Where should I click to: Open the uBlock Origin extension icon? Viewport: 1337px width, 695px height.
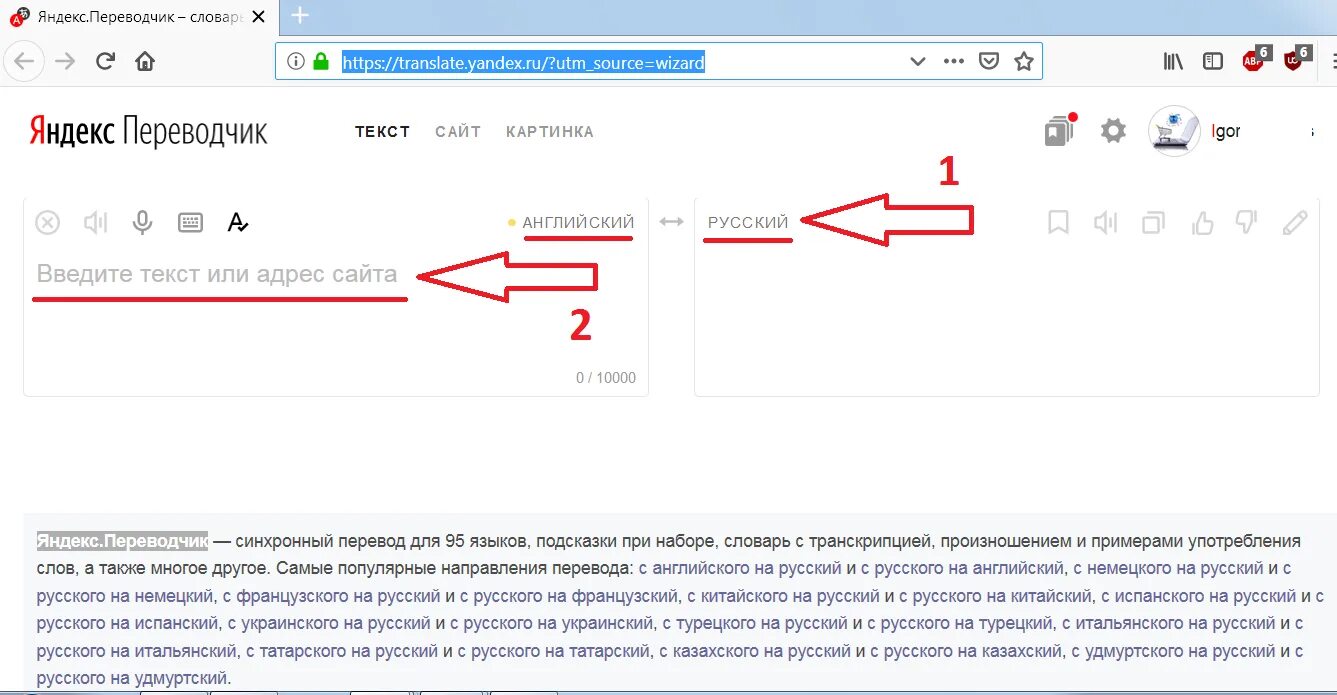[1295, 59]
